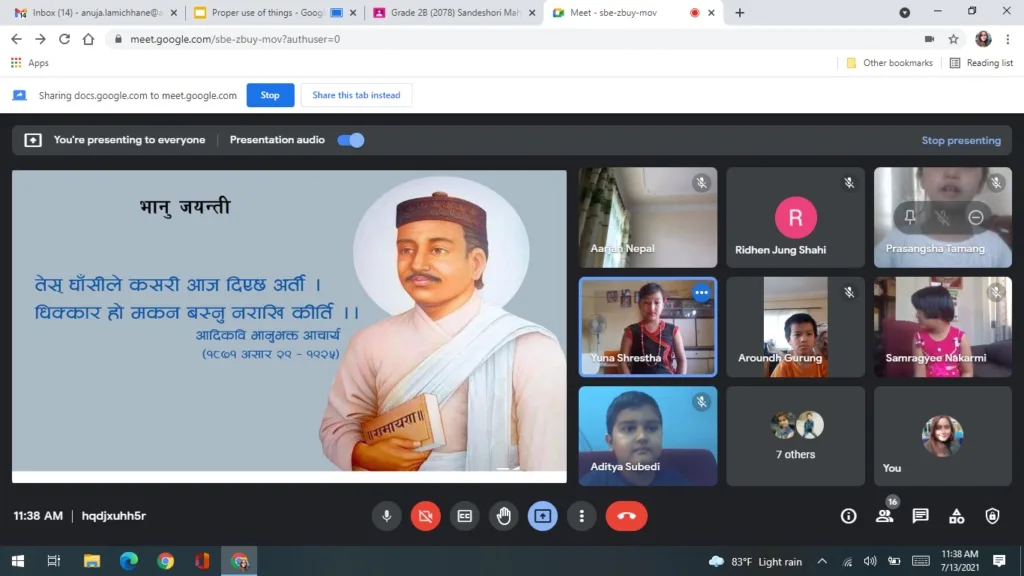This screenshot has width=1024, height=576.
Task: Click the browser address bar URL
Action: [x=235, y=39]
